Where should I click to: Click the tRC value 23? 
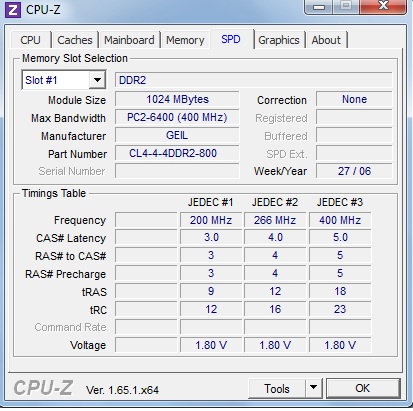click(340, 309)
